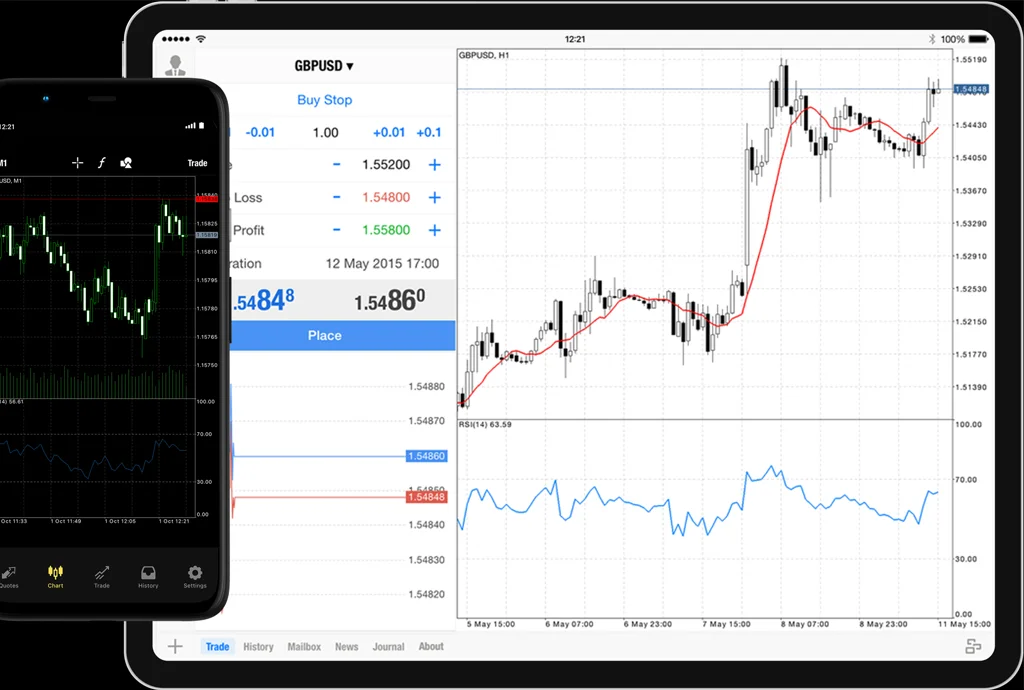Switch to the History tab on tablet

[x=258, y=647]
